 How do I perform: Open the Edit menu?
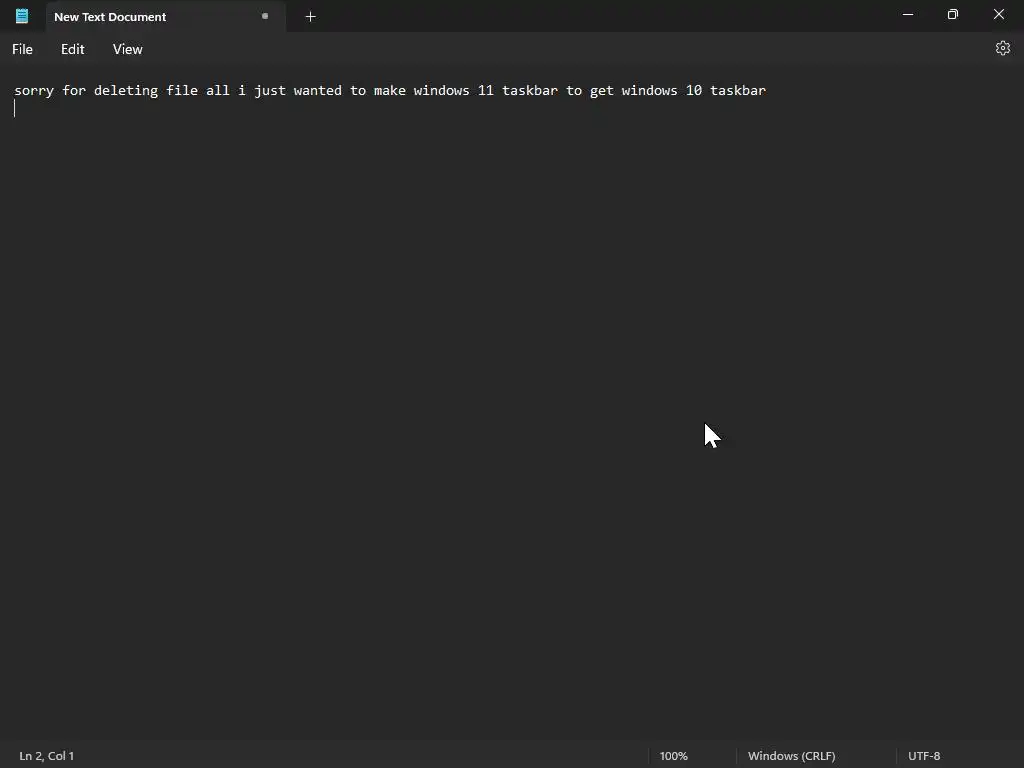72,49
